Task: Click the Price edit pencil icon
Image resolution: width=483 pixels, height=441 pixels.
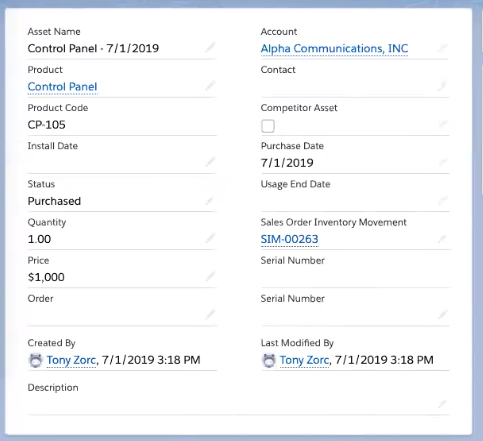Action: click(x=210, y=276)
